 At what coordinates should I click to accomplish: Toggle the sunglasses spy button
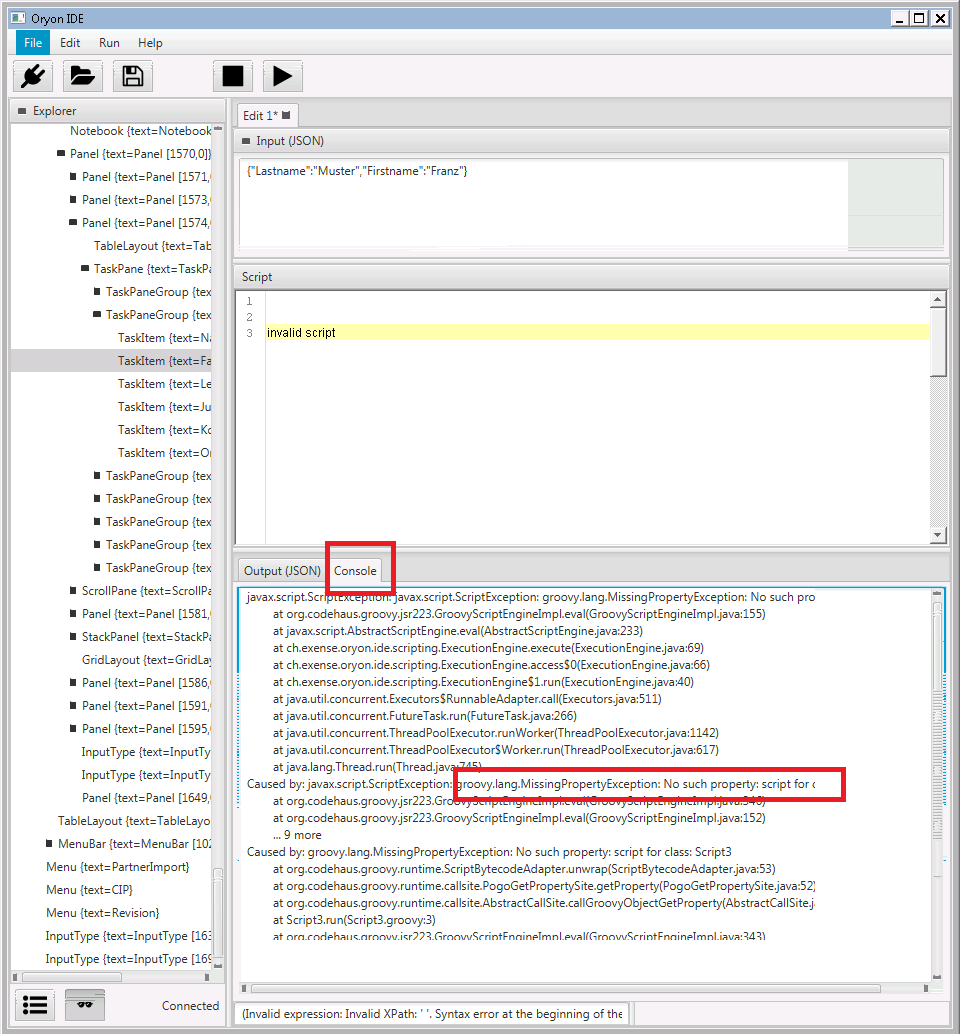coord(85,1005)
